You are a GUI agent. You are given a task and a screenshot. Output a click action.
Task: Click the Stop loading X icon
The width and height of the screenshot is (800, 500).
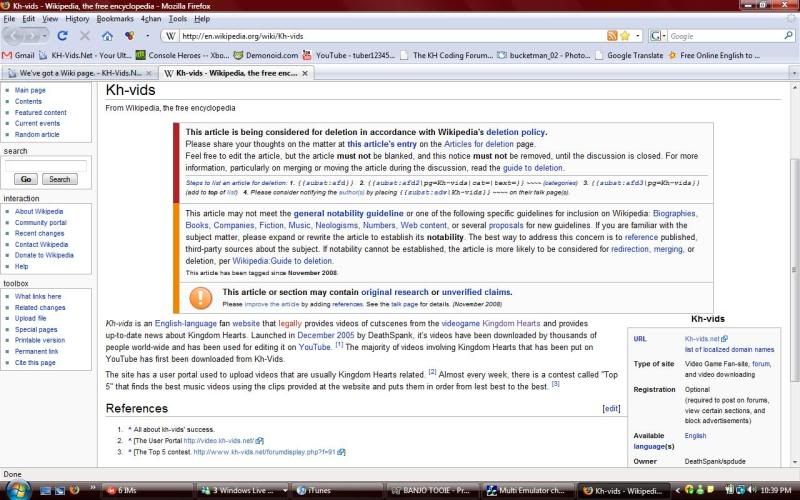[85, 36]
